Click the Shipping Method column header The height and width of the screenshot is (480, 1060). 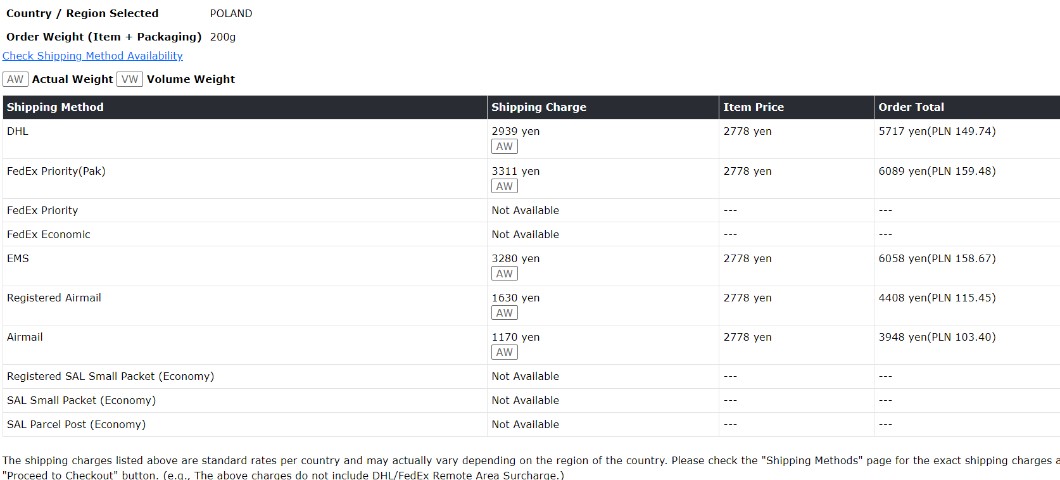click(x=55, y=107)
